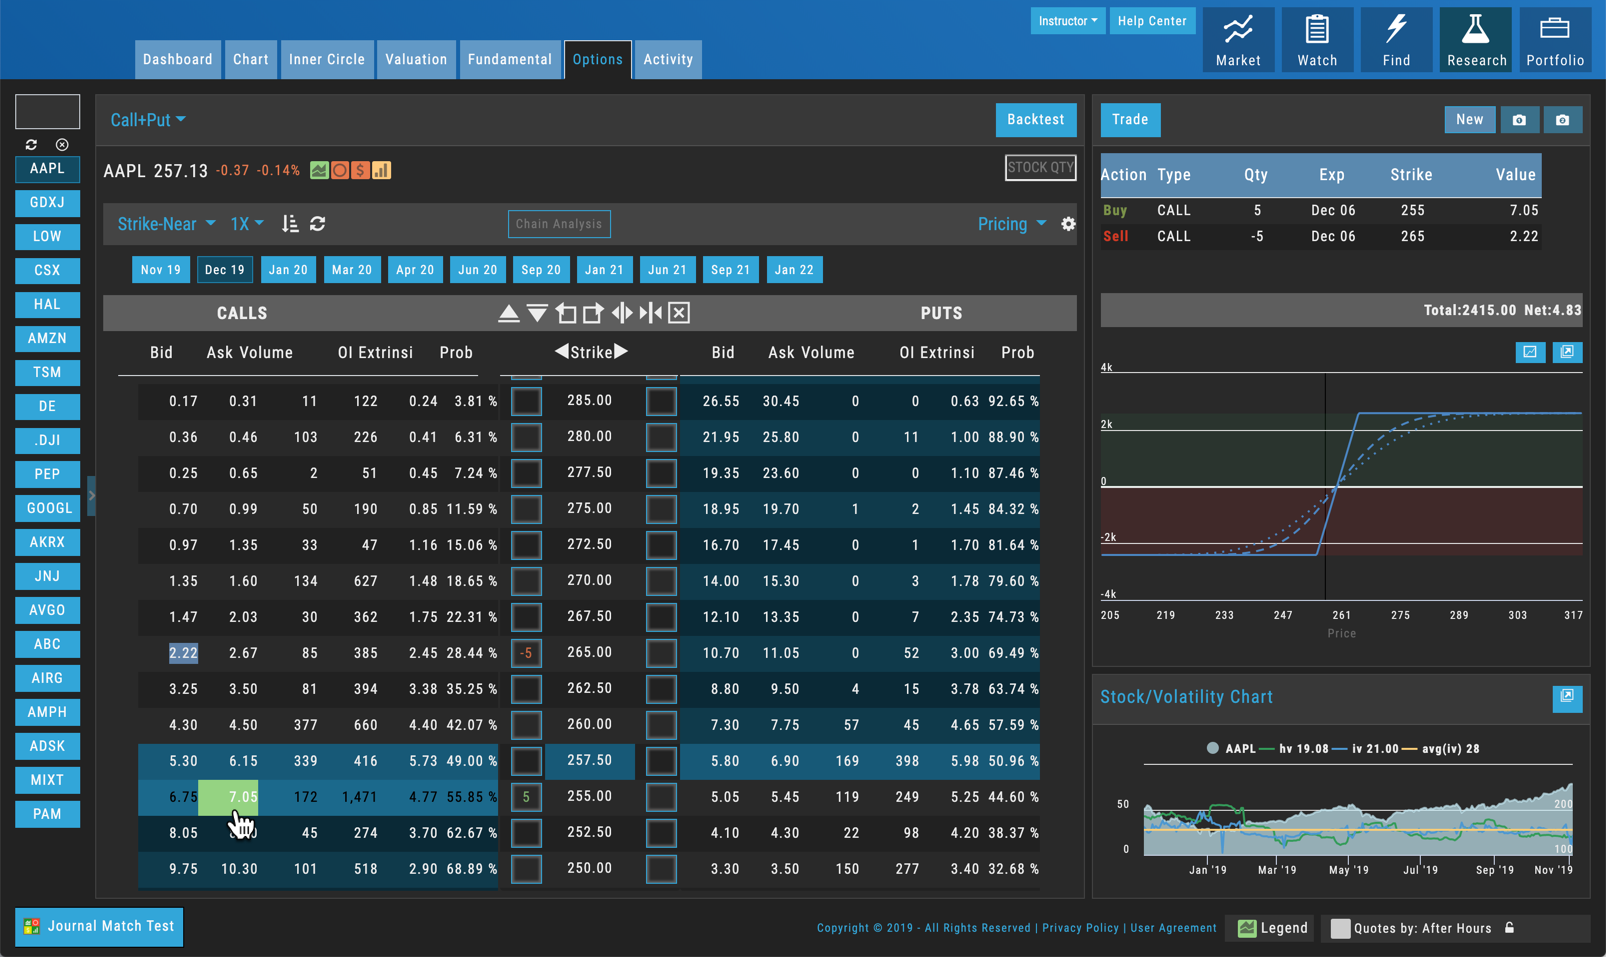This screenshot has height=957, width=1606.
Task: Refresh the option chain
Action: [x=318, y=224]
